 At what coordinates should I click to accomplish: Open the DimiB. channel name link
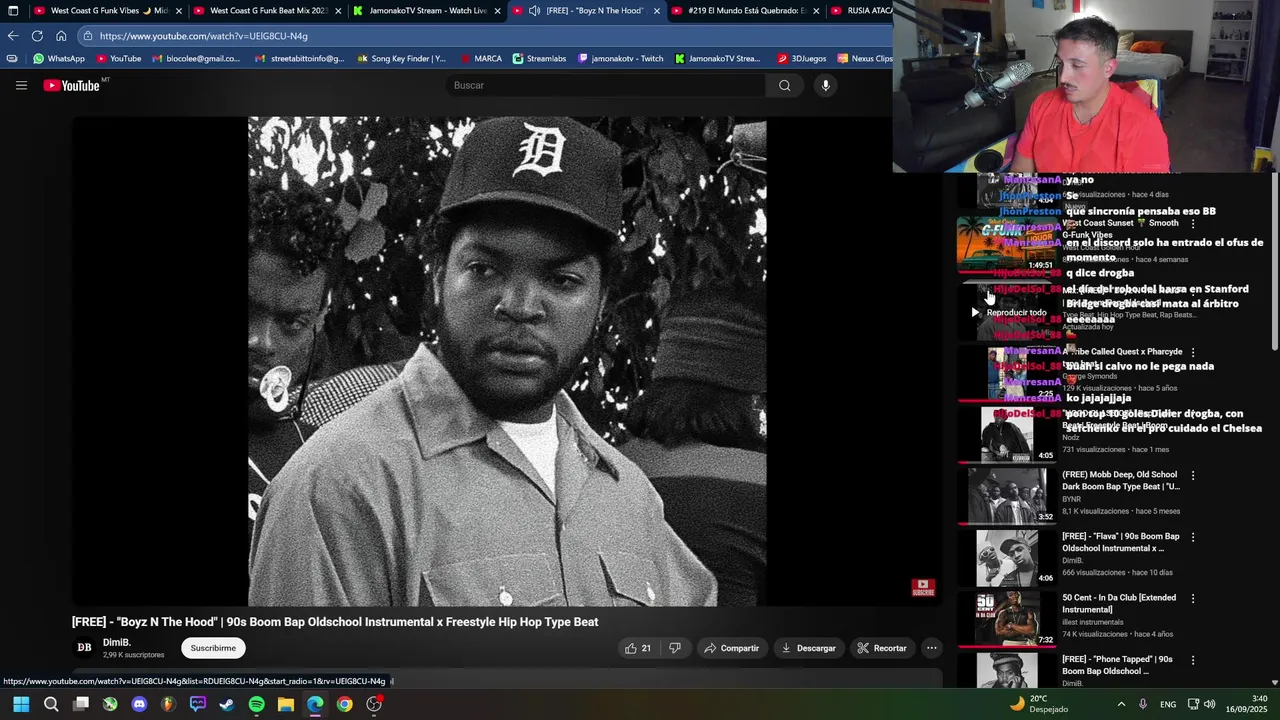click(117, 642)
